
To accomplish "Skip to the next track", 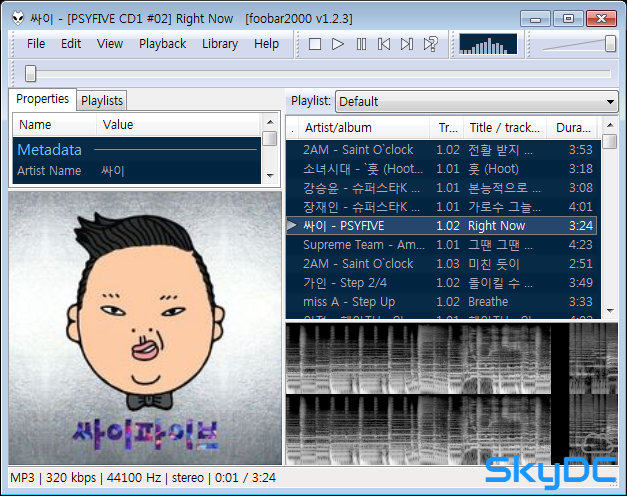I will tap(407, 44).
